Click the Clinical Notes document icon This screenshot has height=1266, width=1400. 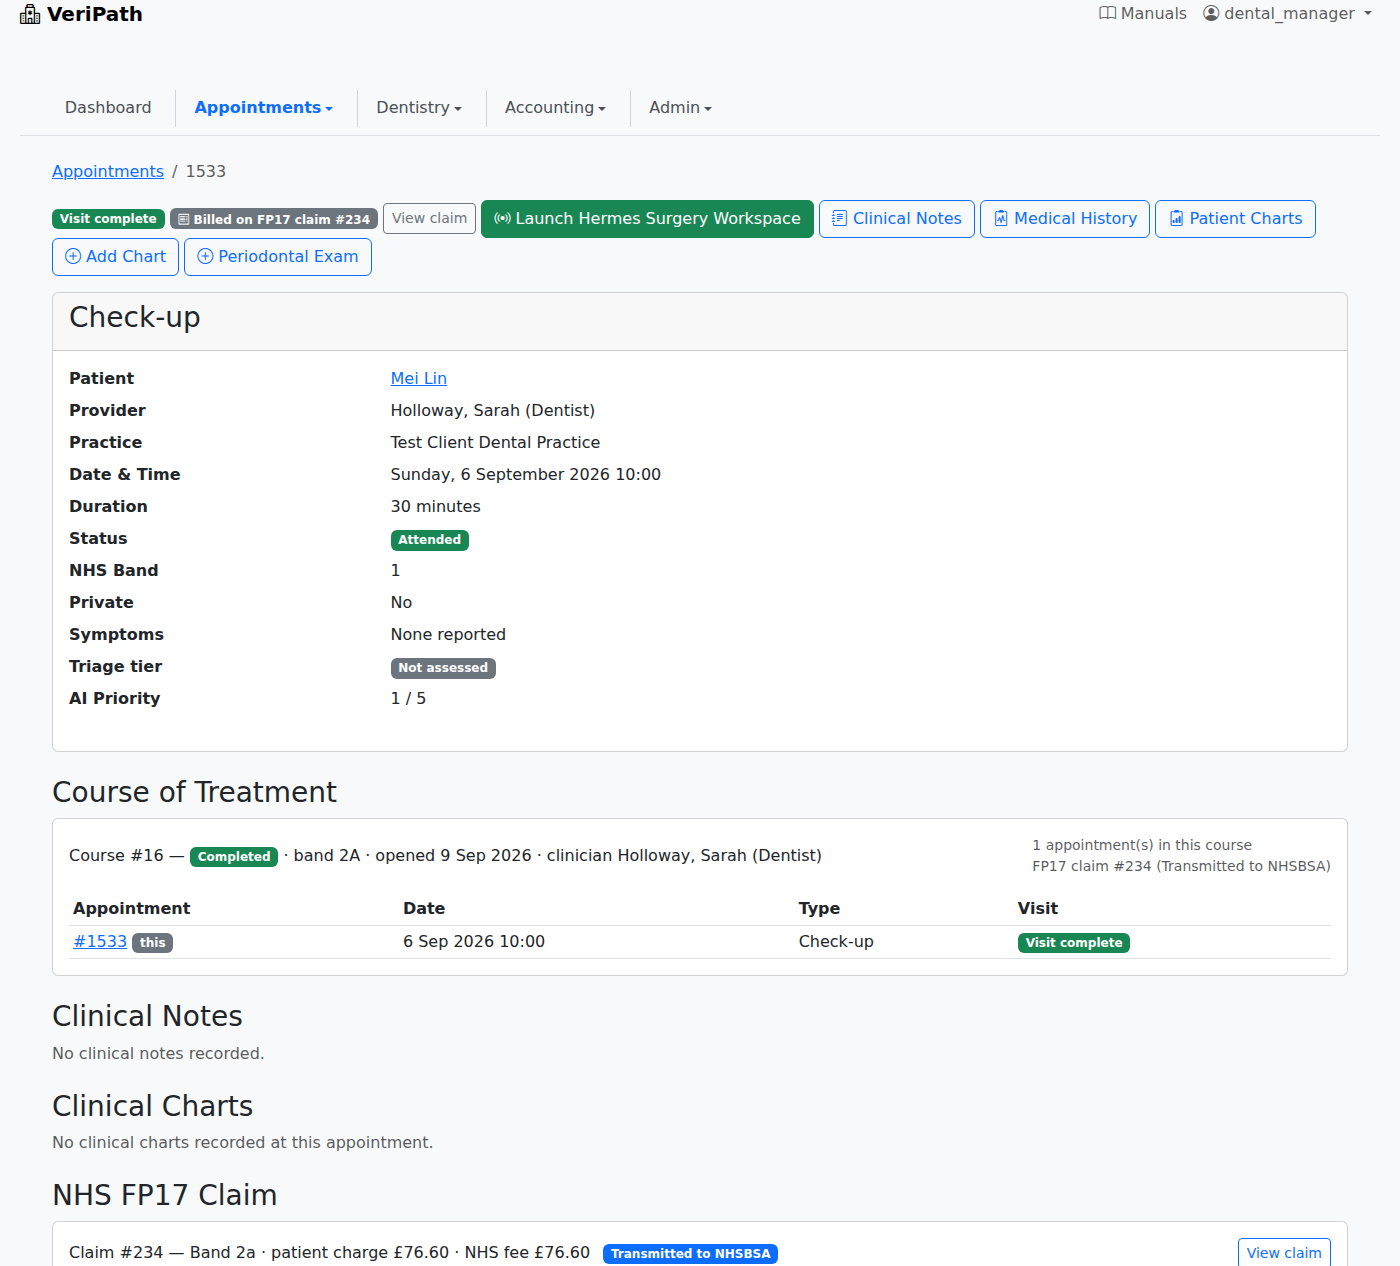pyautogui.click(x=839, y=218)
